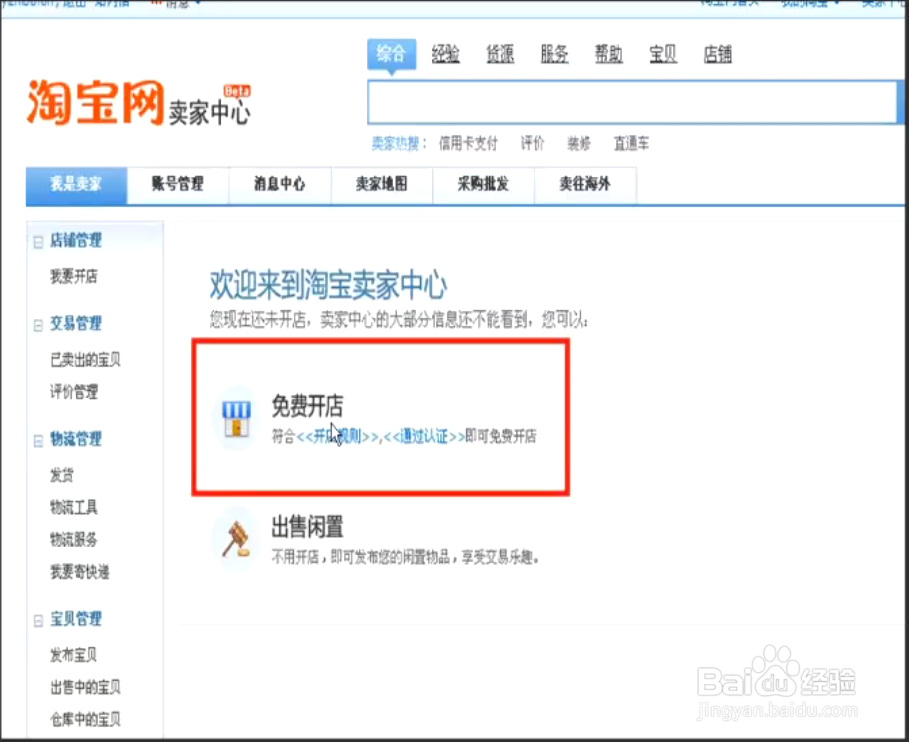The width and height of the screenshot is (909, 742).
Task: Open 仓库中的宝贝 in the sidebar
Action: pos(85,719)
